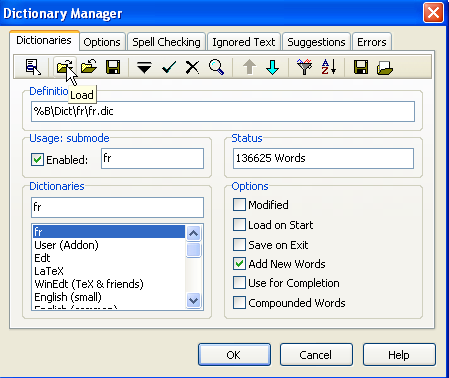Click the black X delete icon
The height and width of the screenshot is (378, 449).
(192, 68)
